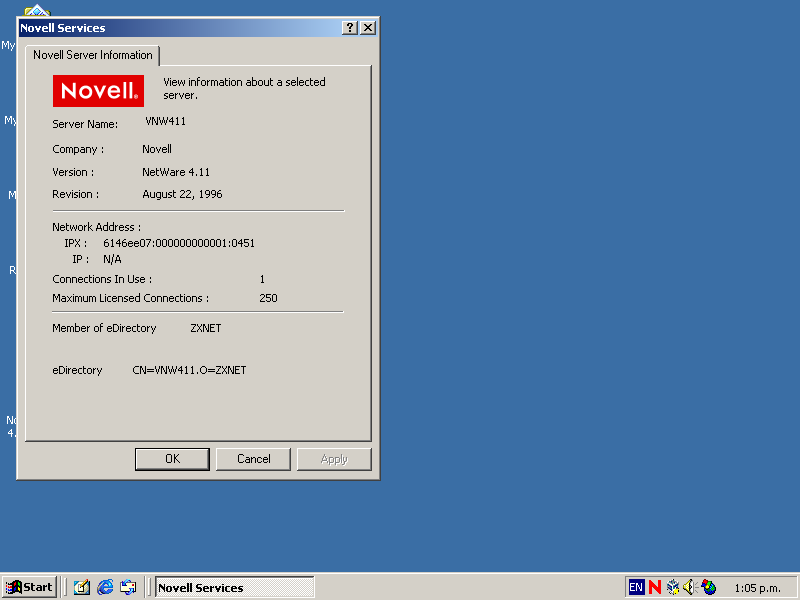The image size is (800, 600).
Task: Close the Novell Services dialog
Action: click(368, 28)
